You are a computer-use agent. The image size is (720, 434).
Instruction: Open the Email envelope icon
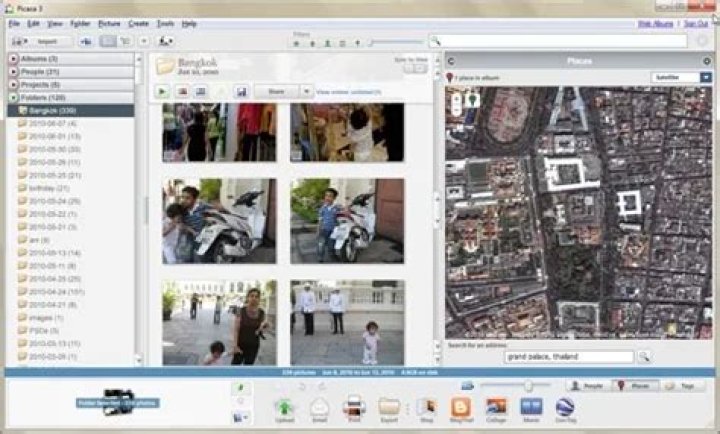320,407
